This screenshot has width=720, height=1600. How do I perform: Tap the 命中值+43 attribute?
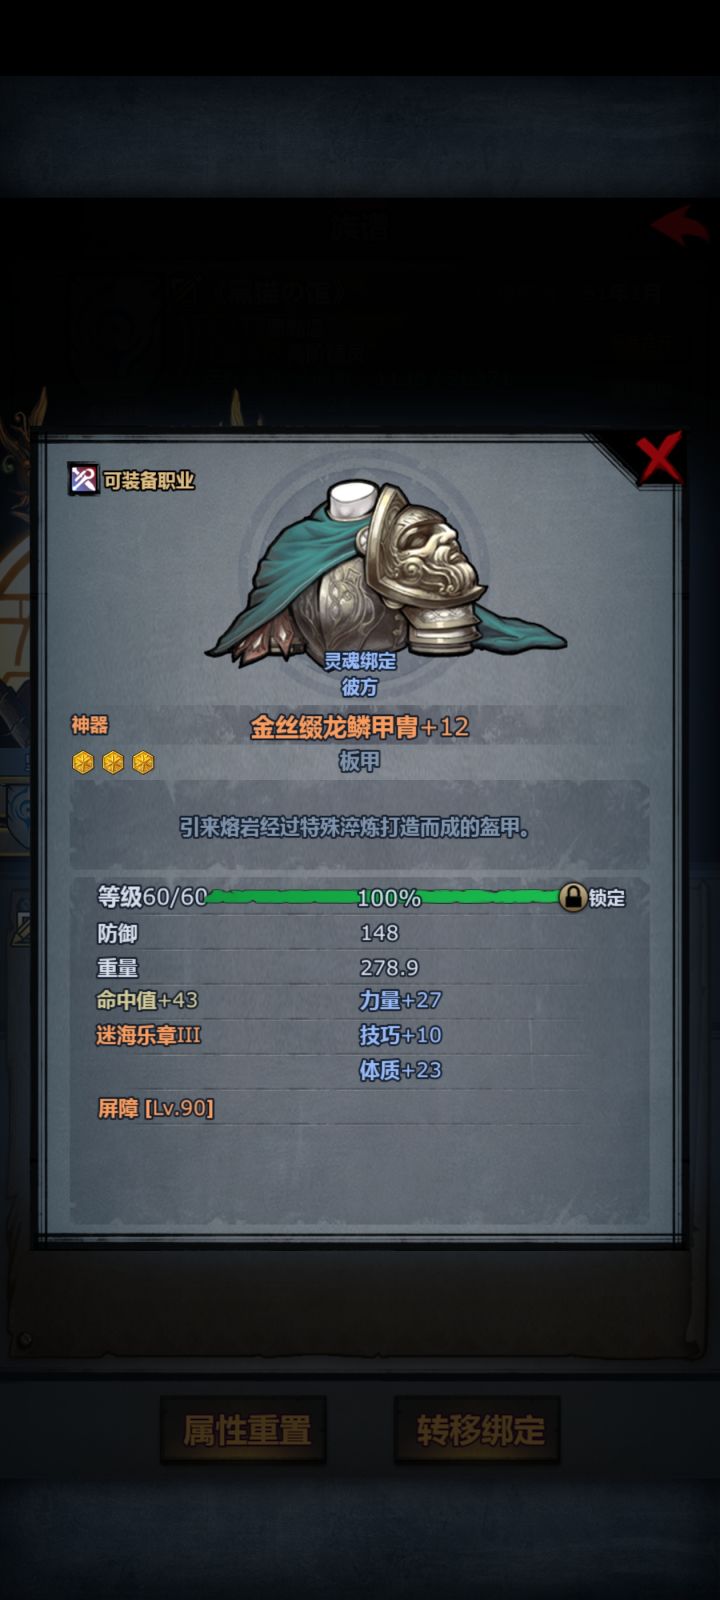147,1000
